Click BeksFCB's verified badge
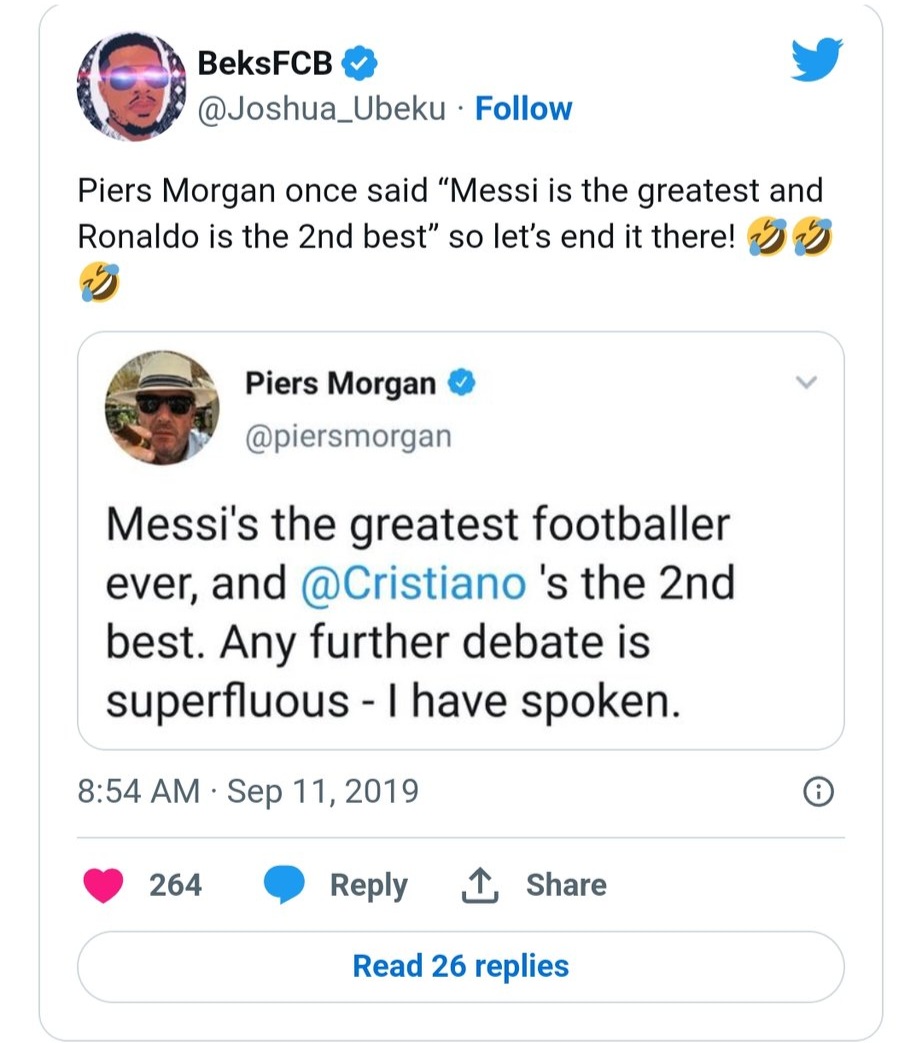This screenshot has width=922, height=1043. point(360,64)
